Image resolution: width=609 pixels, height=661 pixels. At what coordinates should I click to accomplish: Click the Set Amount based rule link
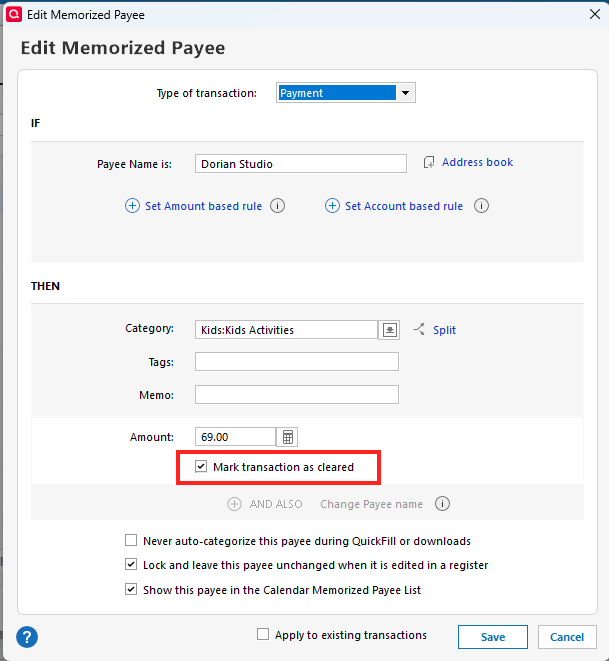(203, 206)
